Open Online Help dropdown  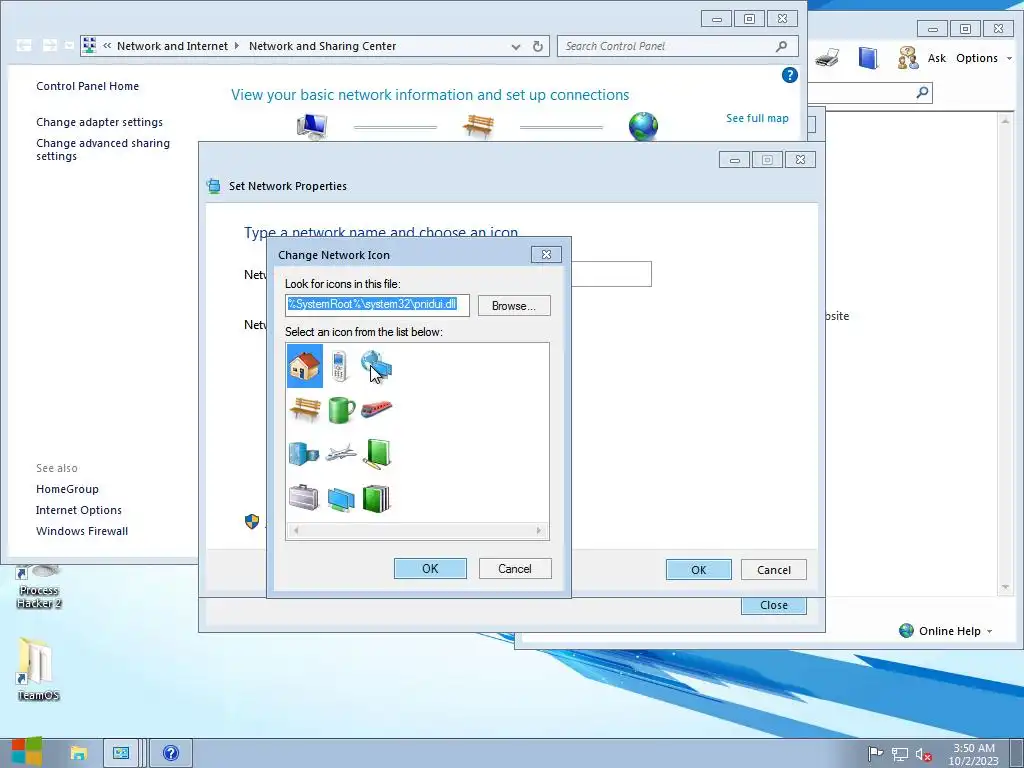(x=946, y=631)
